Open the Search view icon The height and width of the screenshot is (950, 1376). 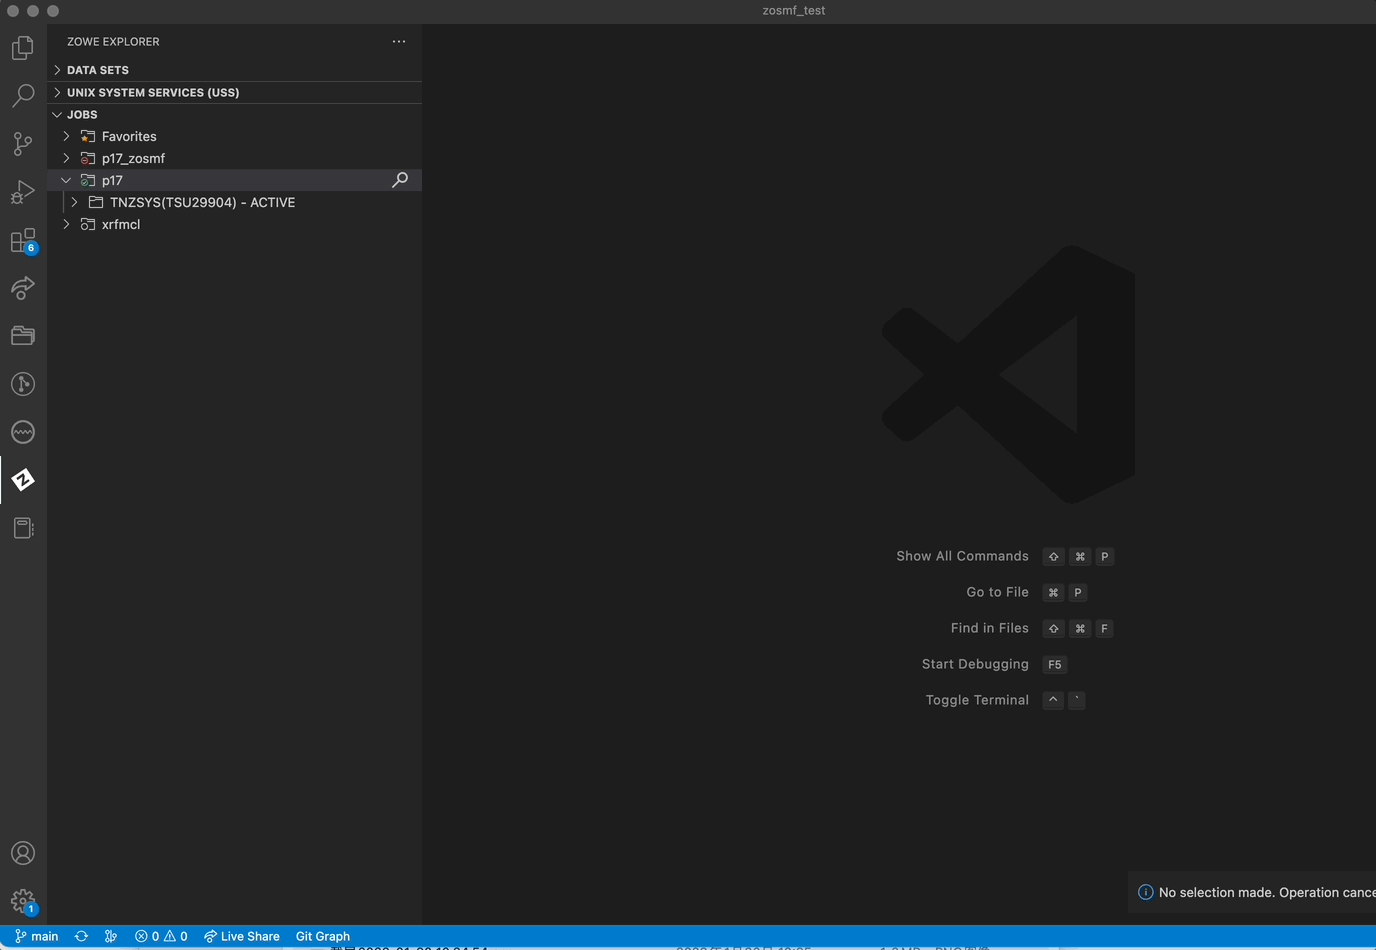23,96
